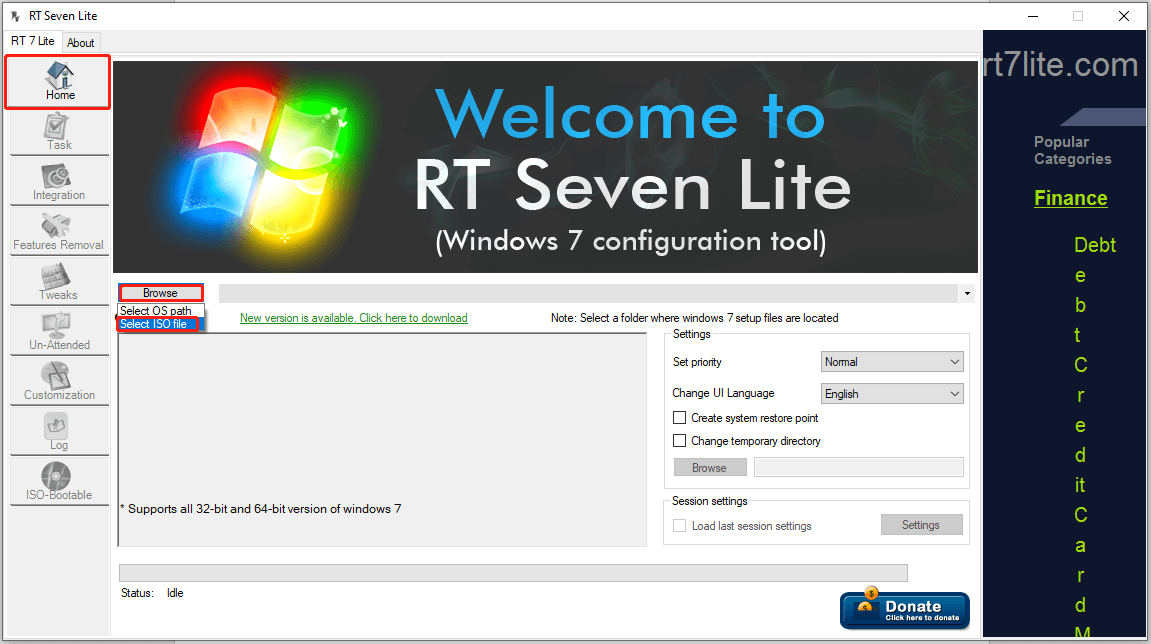Open the ISO-Bootable section
The height and width of the screenshot is (644, 1151).
[59, 482]
